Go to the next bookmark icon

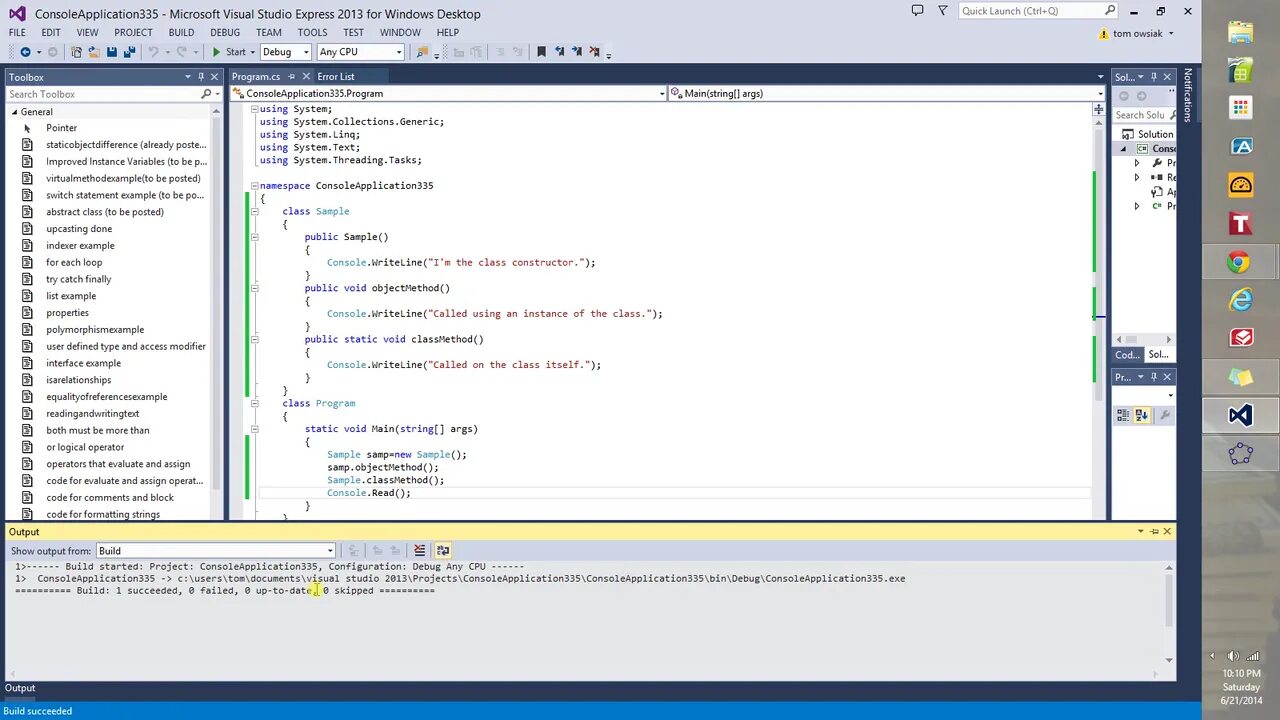576,52
